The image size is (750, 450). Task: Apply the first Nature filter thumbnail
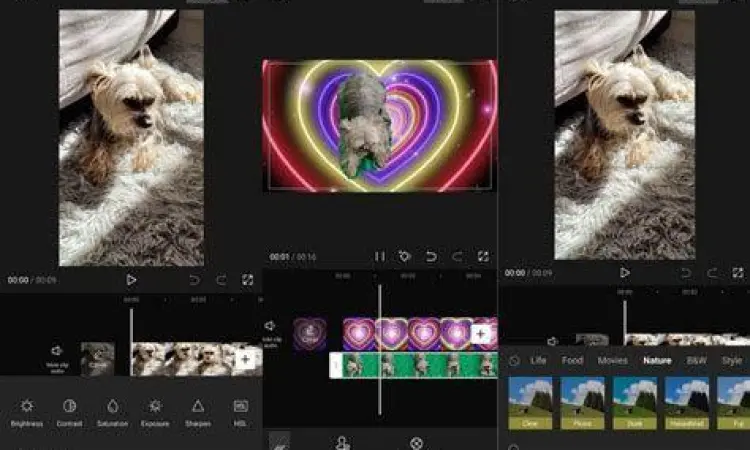530,403
